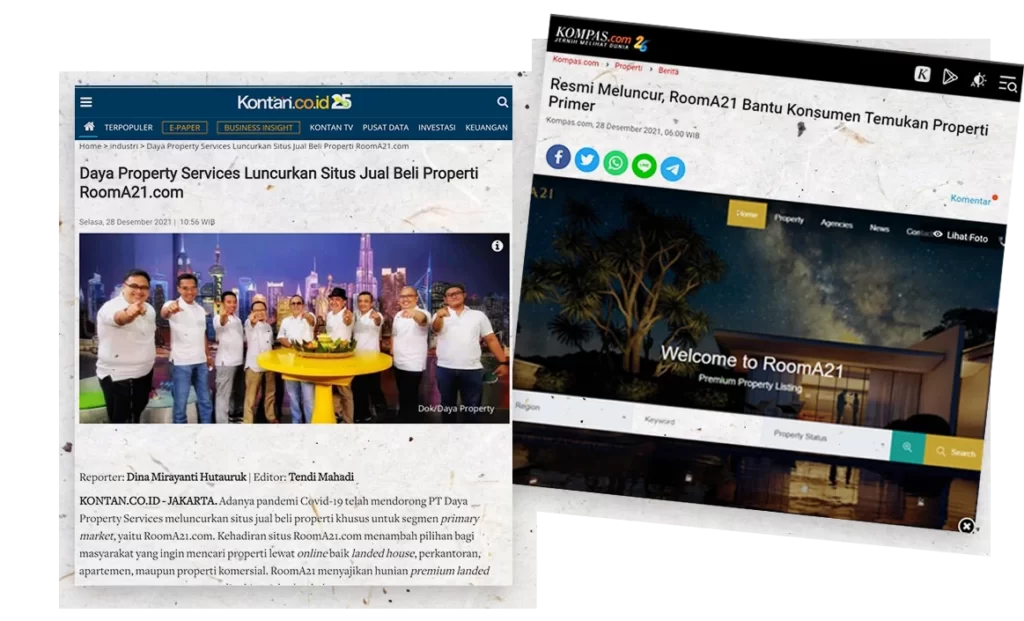Open the Kontan hamburger menu

(86, 102)
